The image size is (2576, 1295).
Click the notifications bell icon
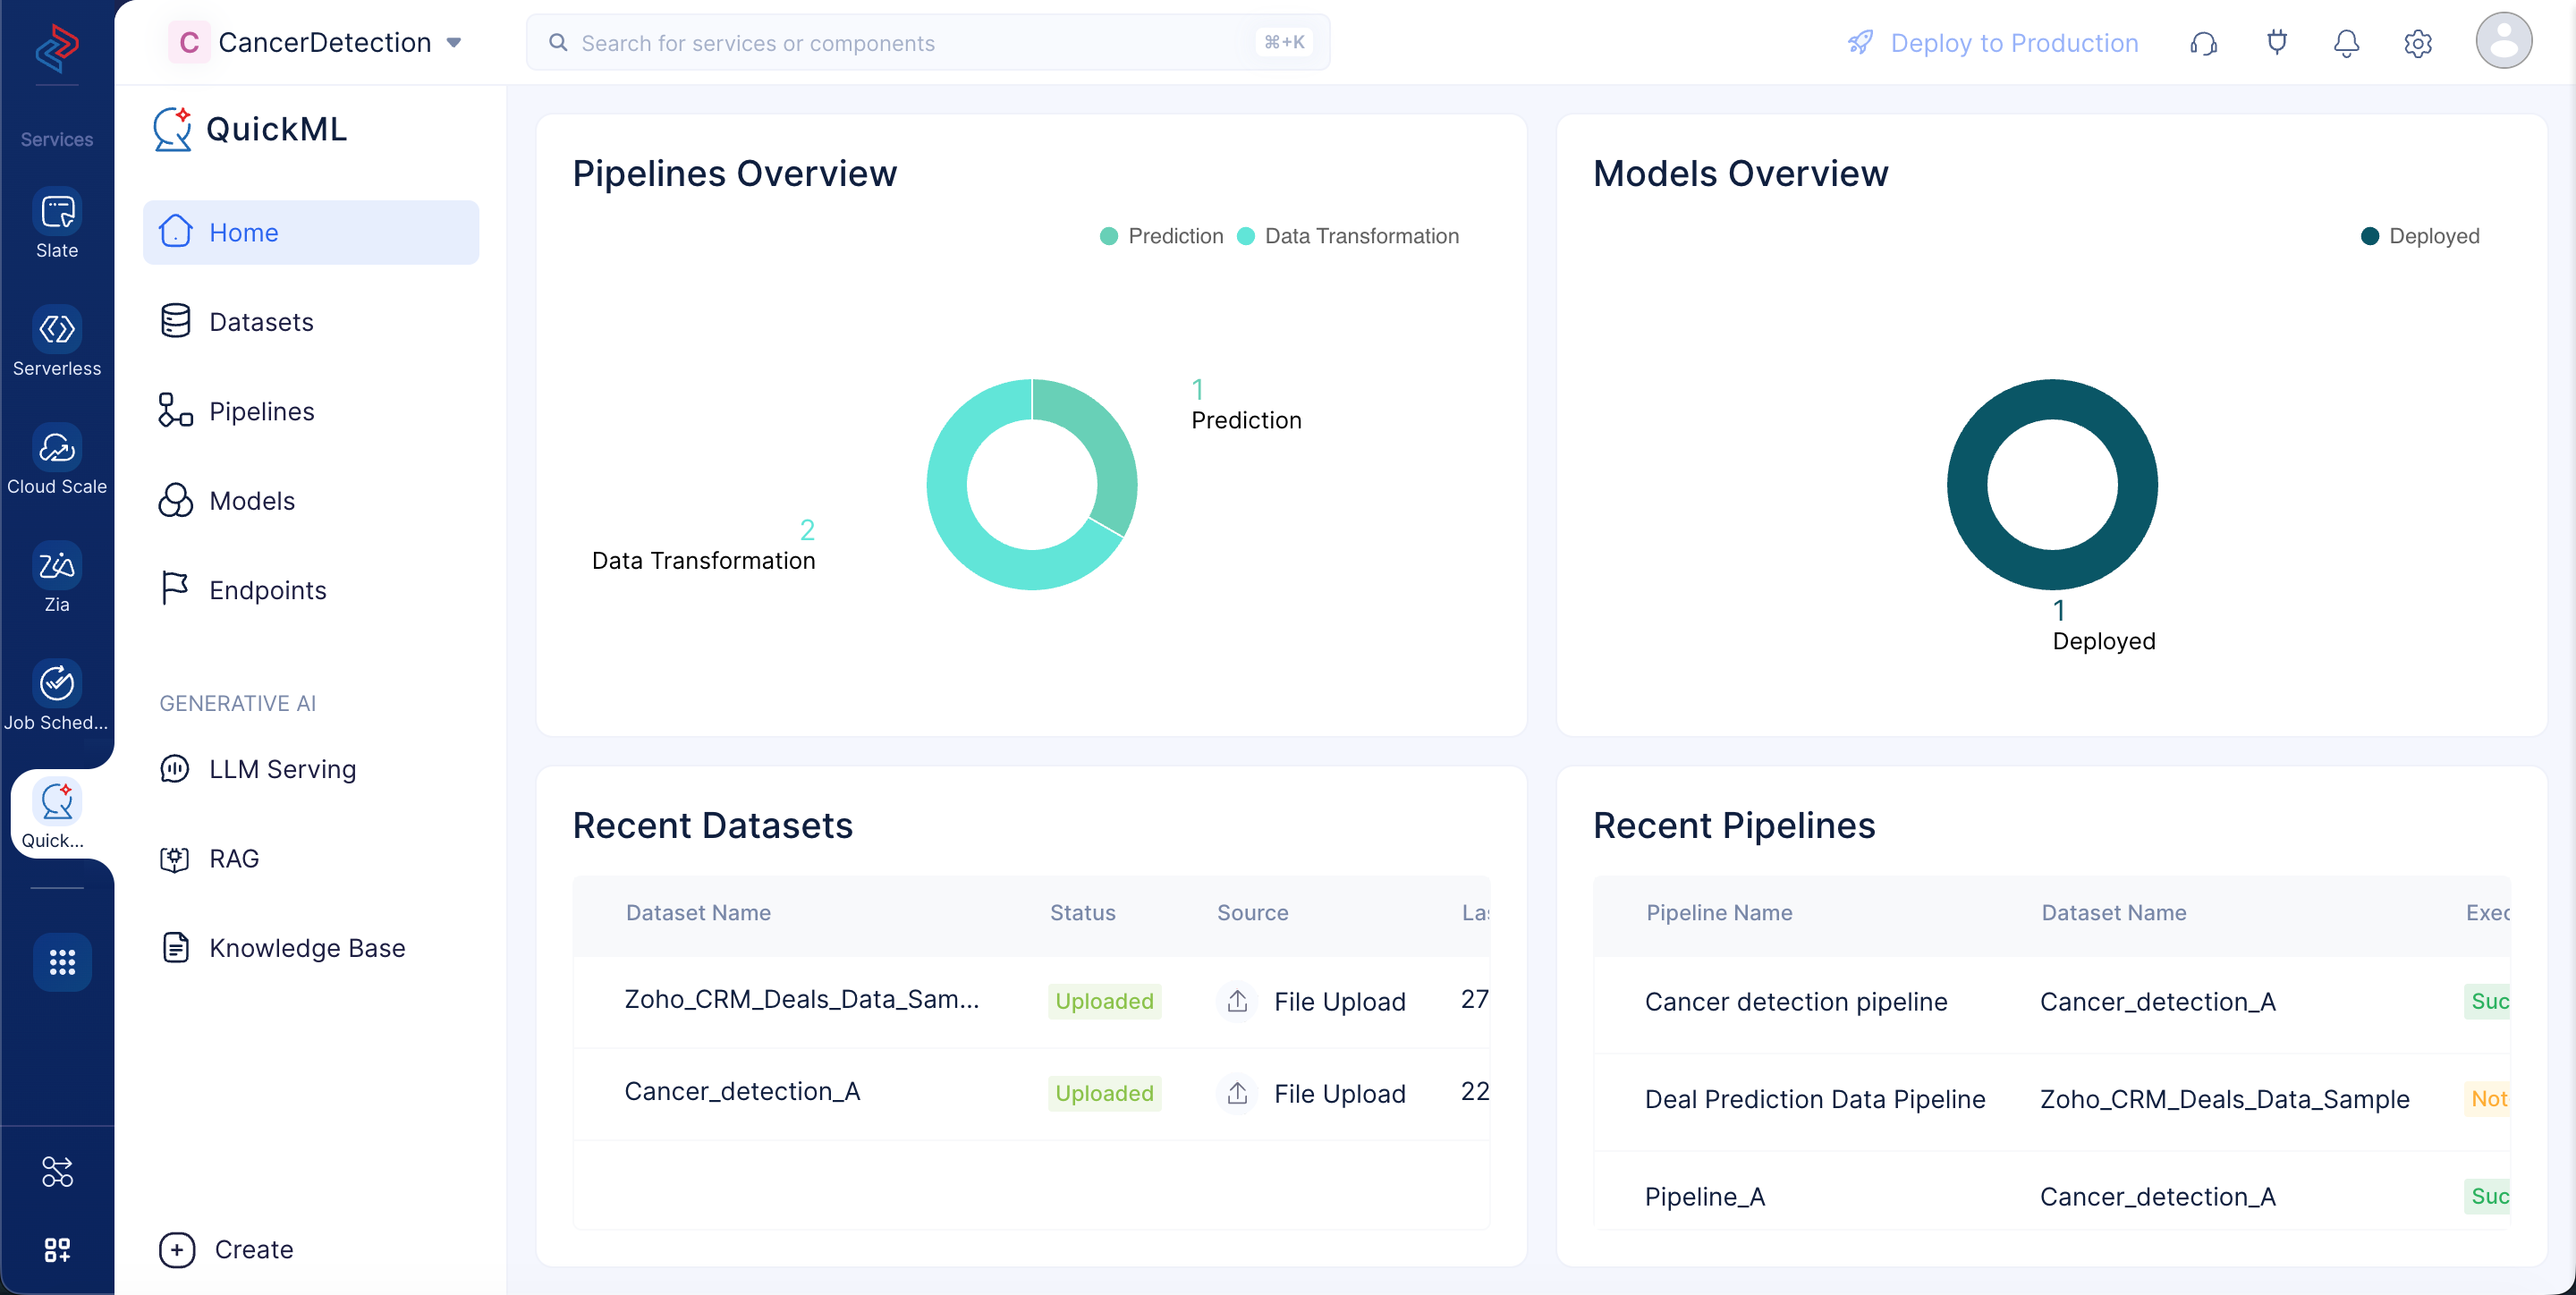pyautogui.click(x=2346, y=43)
